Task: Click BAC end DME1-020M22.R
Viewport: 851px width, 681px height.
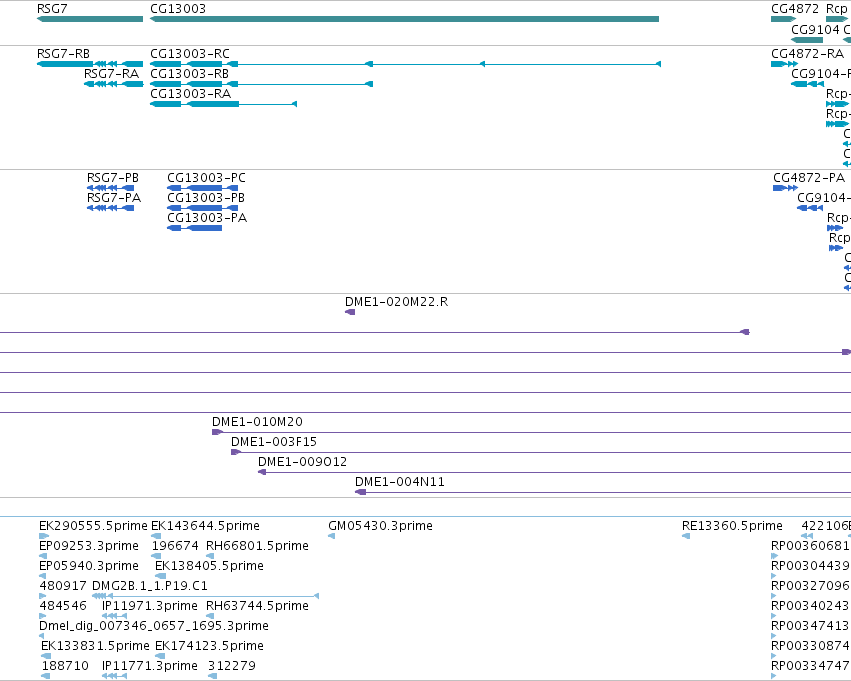Action: click(350, 312)
